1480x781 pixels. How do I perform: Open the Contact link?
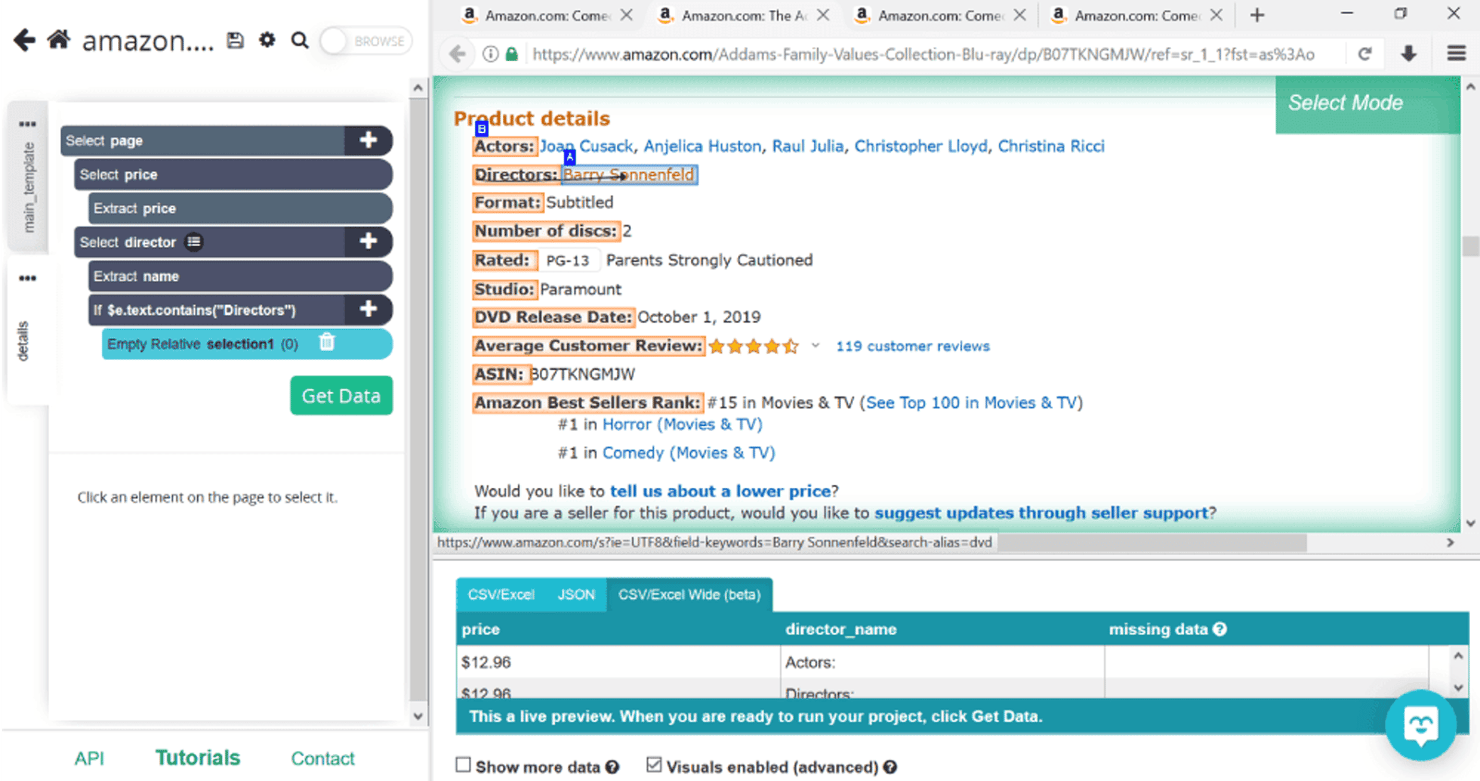coord(322,758)
